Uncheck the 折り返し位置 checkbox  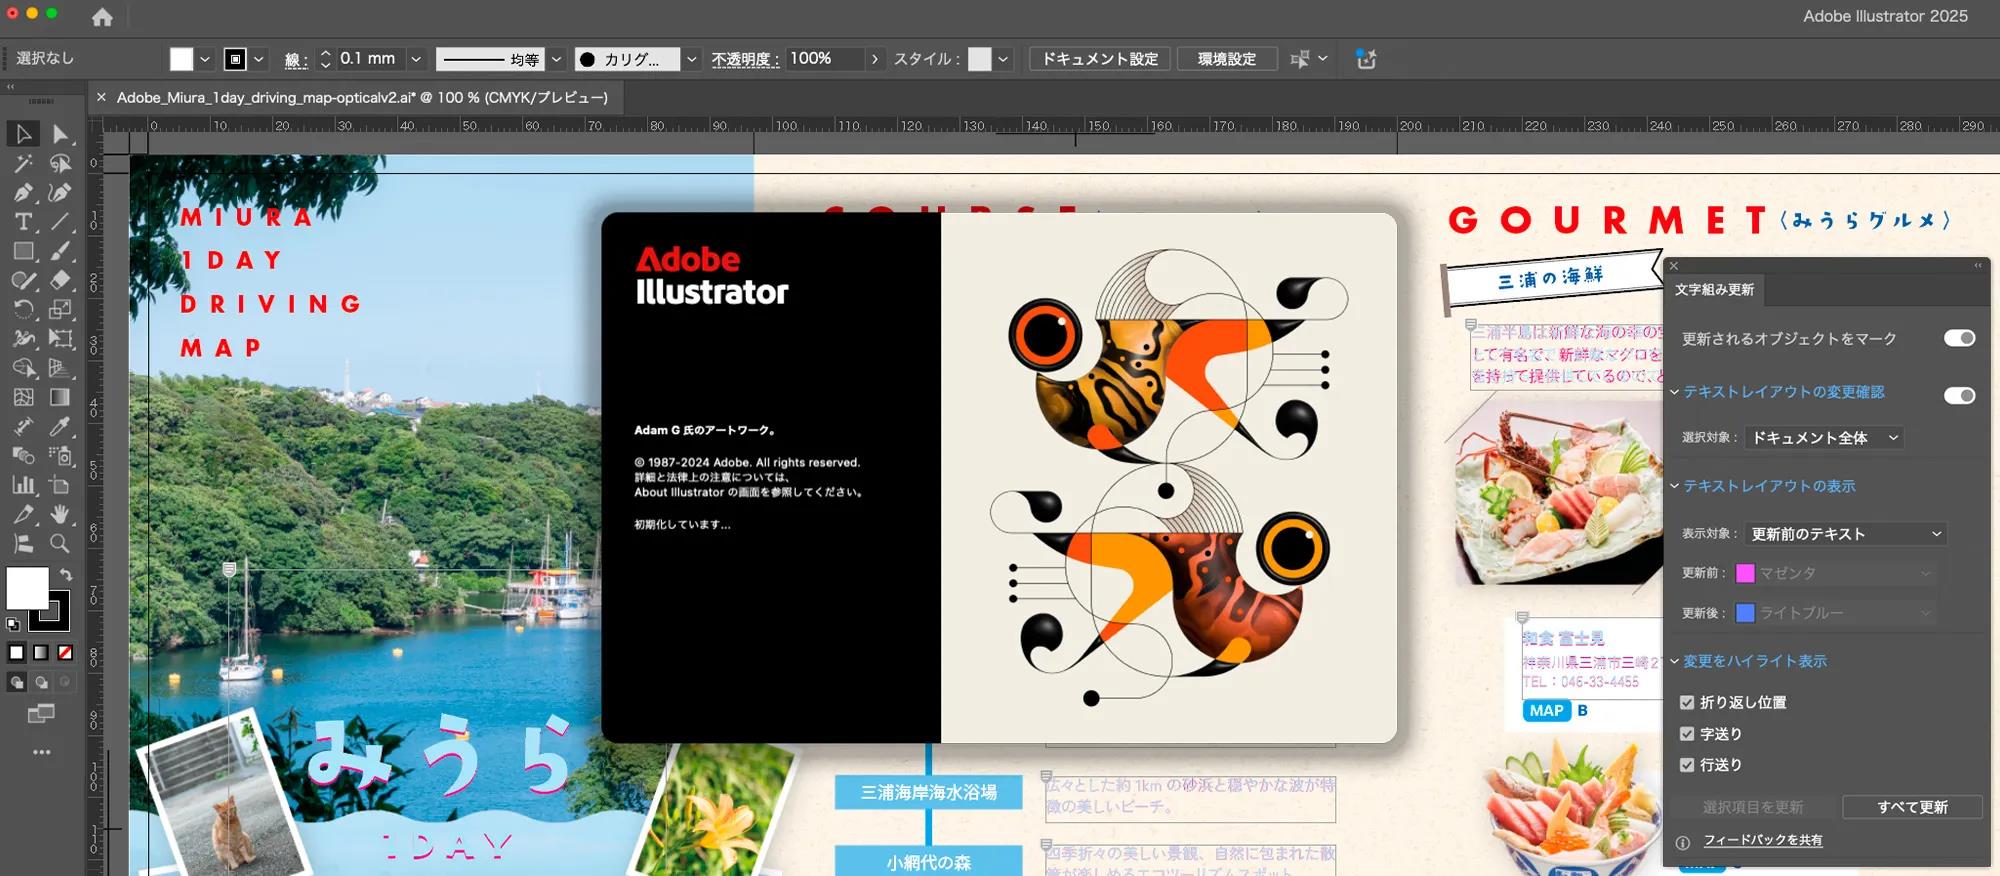click(x=1687, y=703)
